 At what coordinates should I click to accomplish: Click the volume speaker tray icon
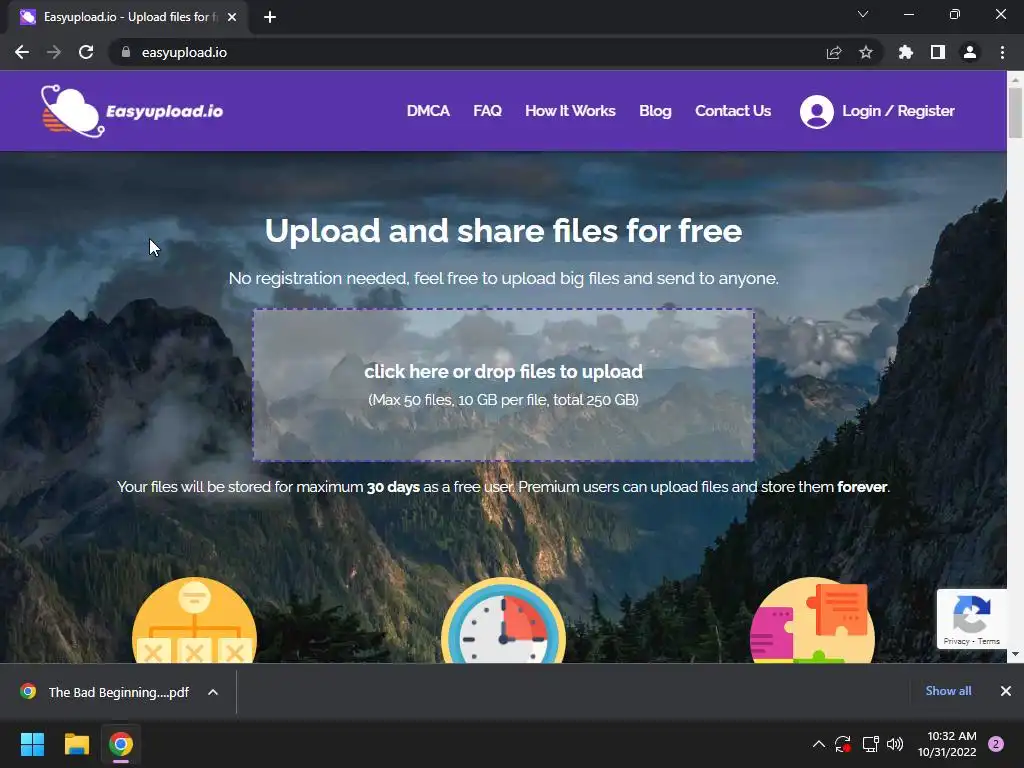[x=895, y=744]
